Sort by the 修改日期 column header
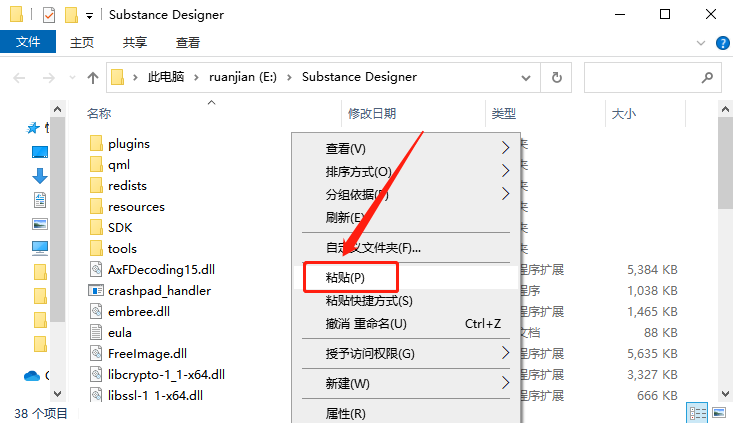This screenshot has width=733, height=423. click(372, 114)
